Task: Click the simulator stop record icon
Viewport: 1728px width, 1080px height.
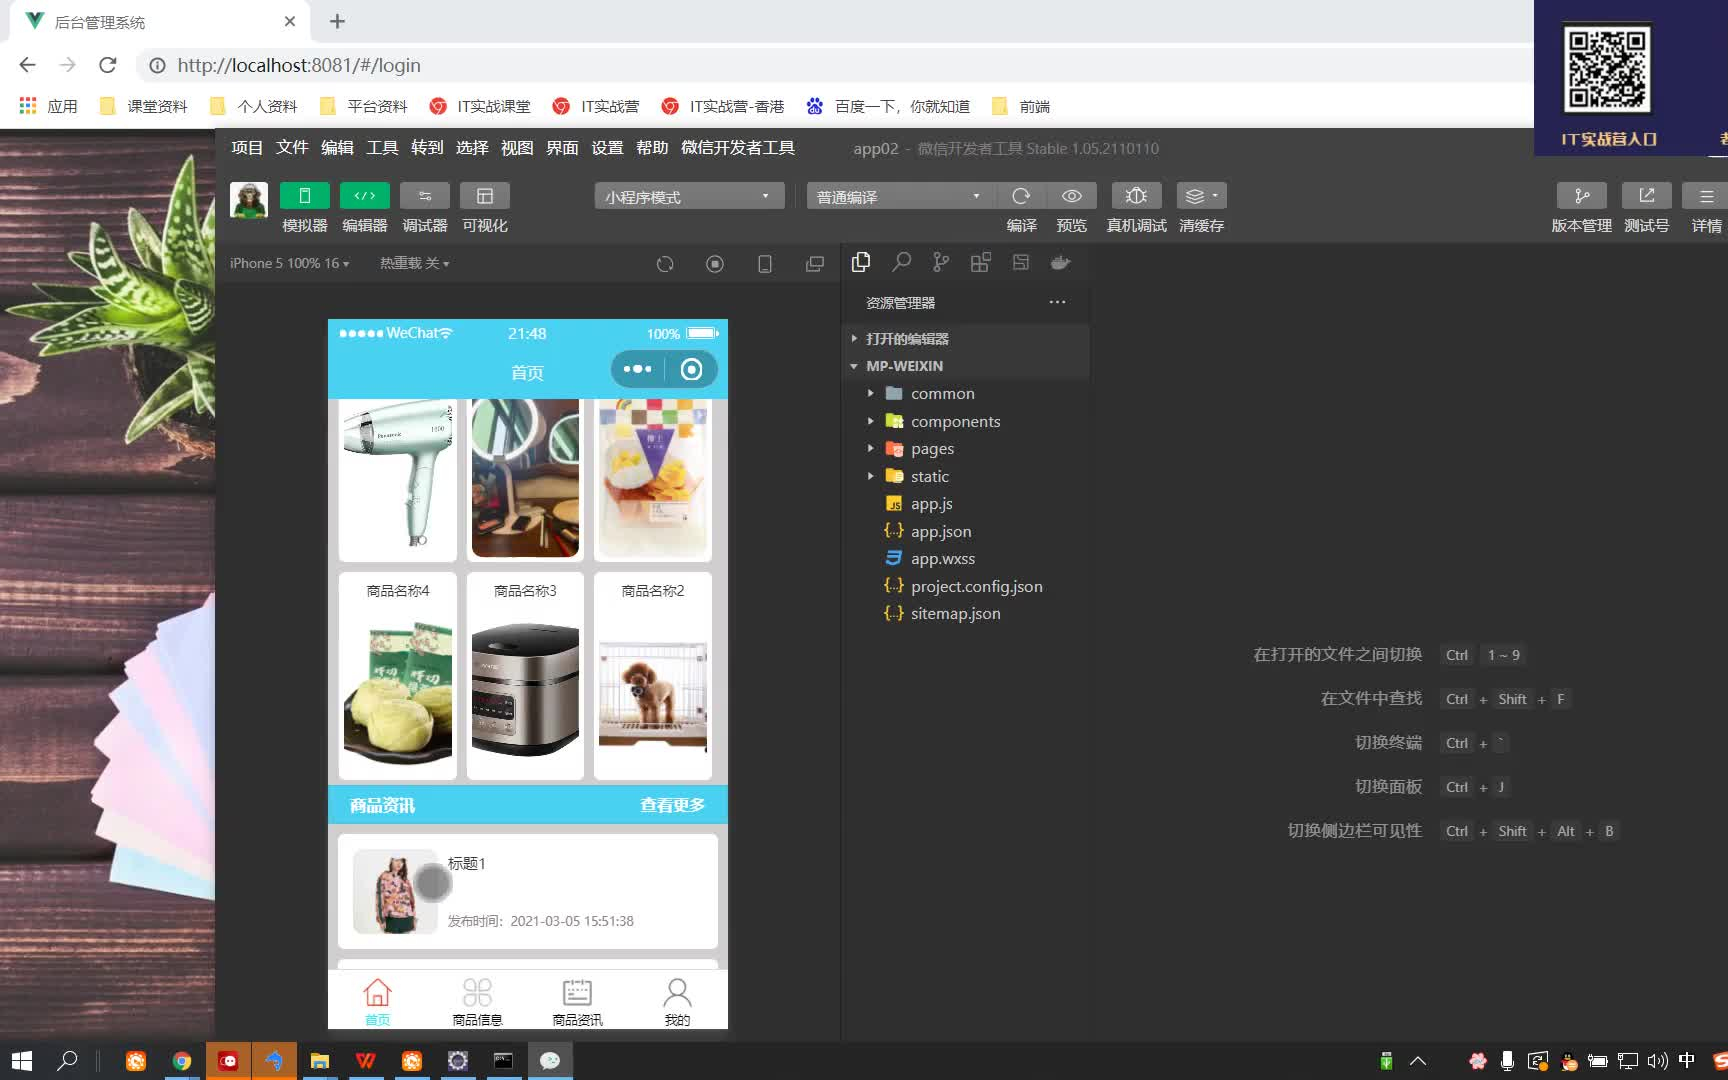Action: coord(715,264)
